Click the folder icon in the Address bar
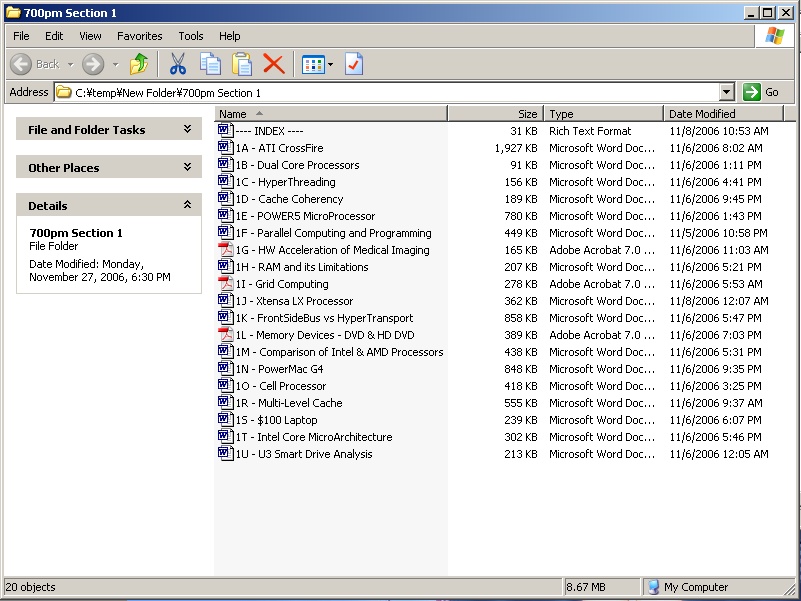Viewport: 801px width, 601px height. coord(64,93)
